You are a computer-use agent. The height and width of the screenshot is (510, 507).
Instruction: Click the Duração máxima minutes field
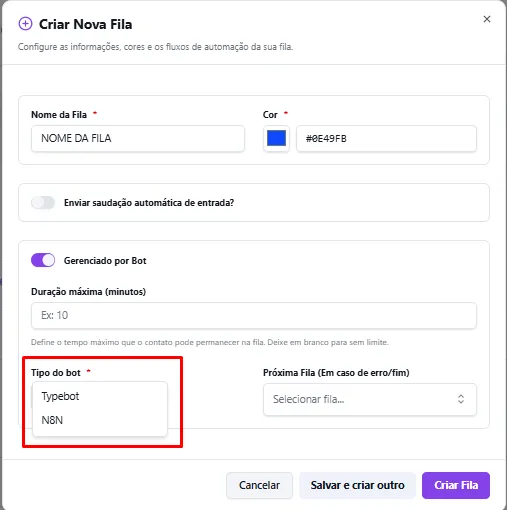coord(254,315)
